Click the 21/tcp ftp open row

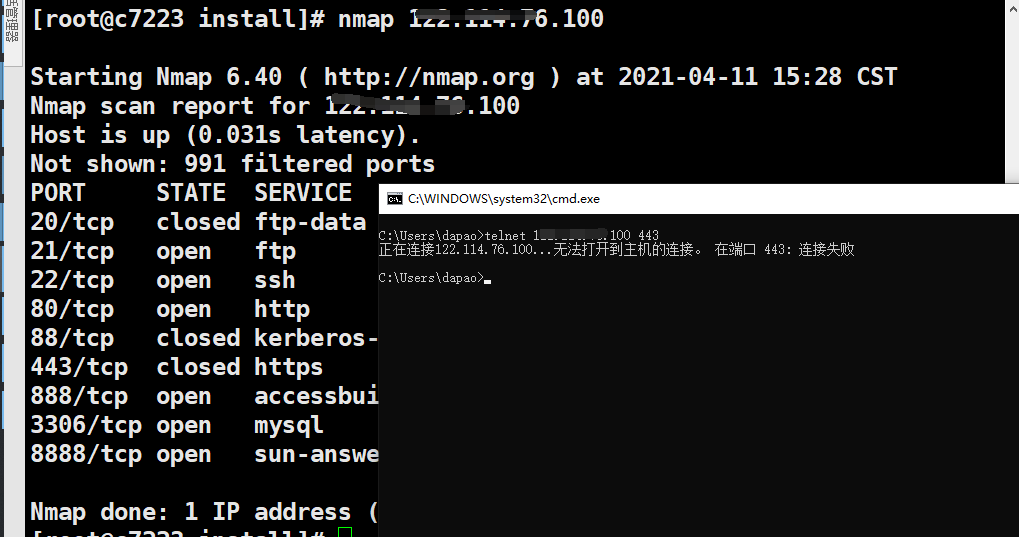click(163, 251)
